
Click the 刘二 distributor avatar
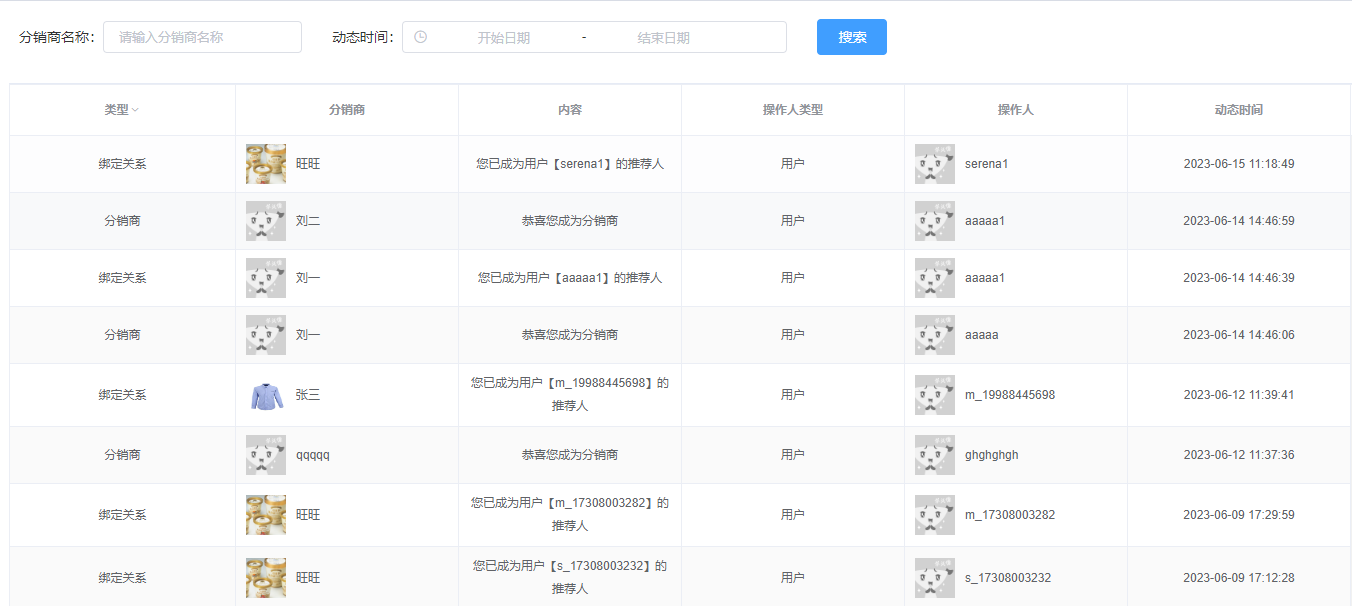pos(266,221)
